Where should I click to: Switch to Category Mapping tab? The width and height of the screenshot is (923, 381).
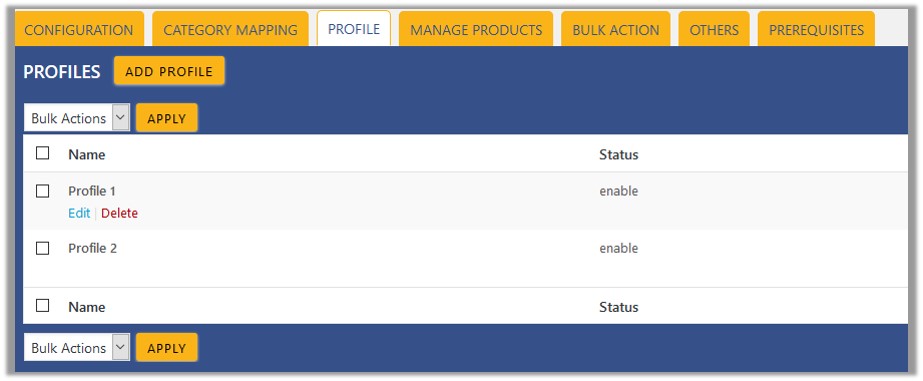[x=230, y=29]
